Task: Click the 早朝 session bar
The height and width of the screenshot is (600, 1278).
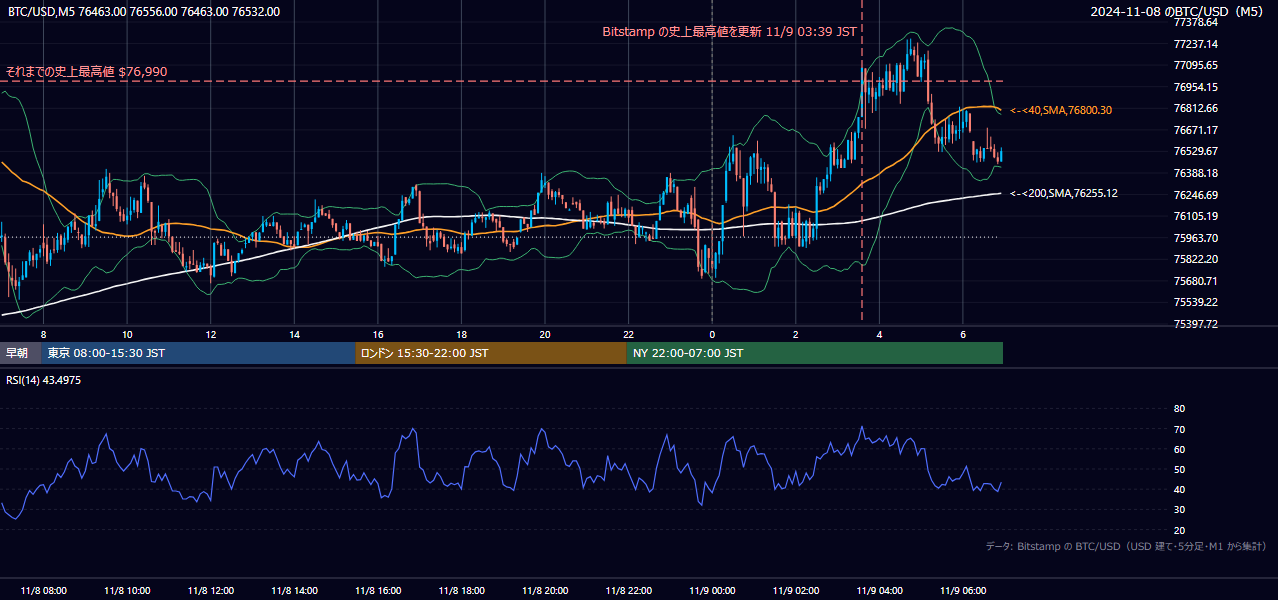Action: pos(21,353)
